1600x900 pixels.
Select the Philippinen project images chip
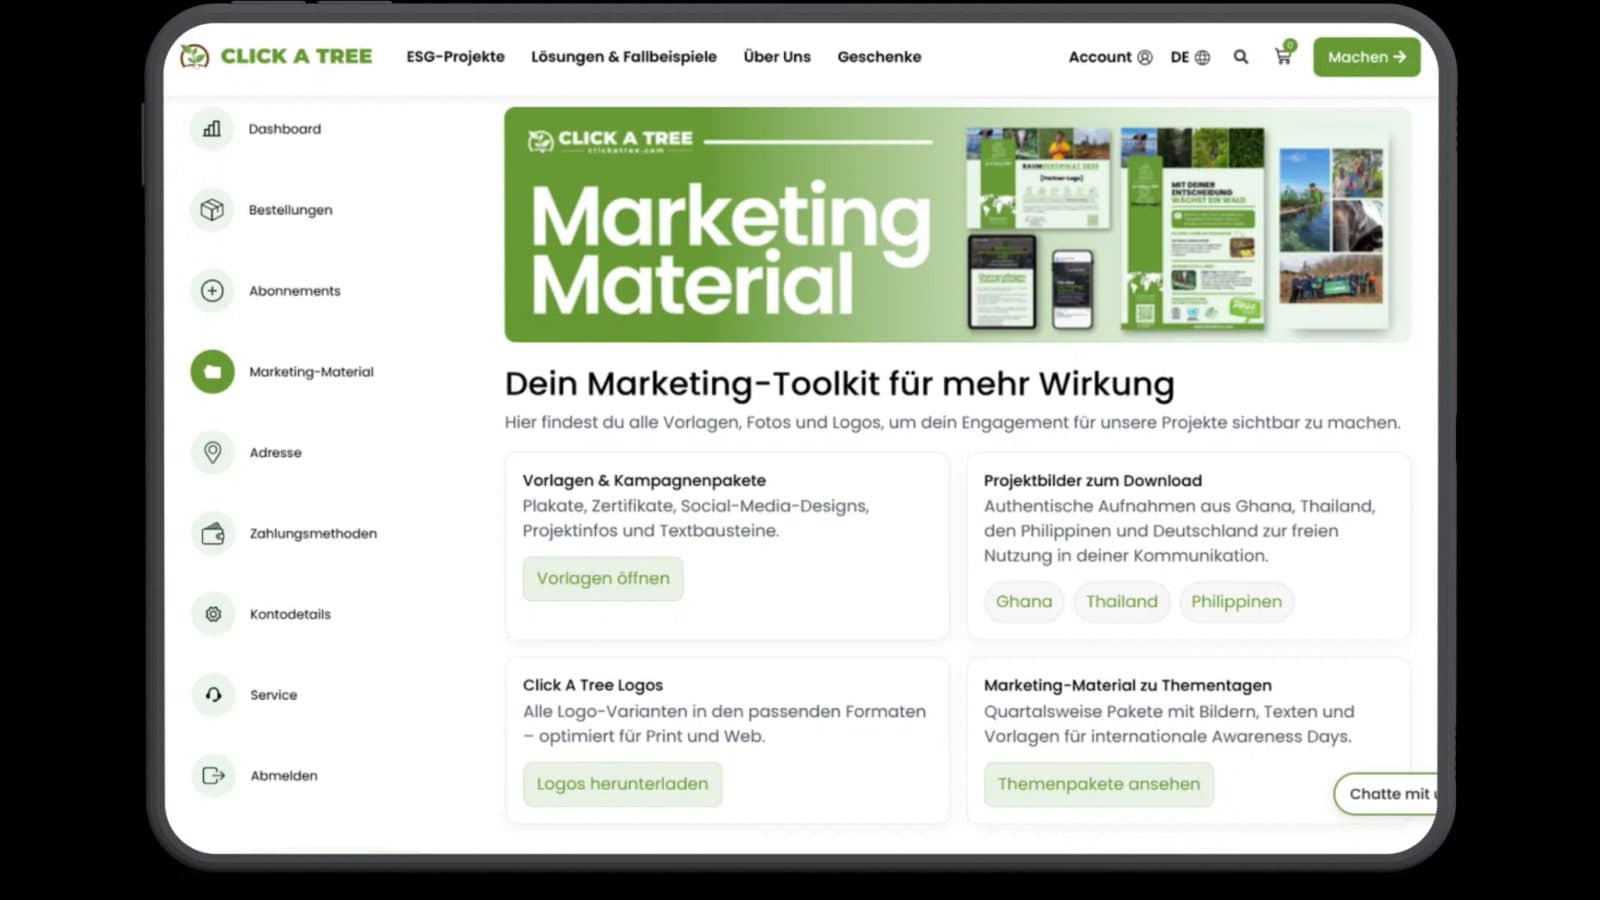(1236, 602)
